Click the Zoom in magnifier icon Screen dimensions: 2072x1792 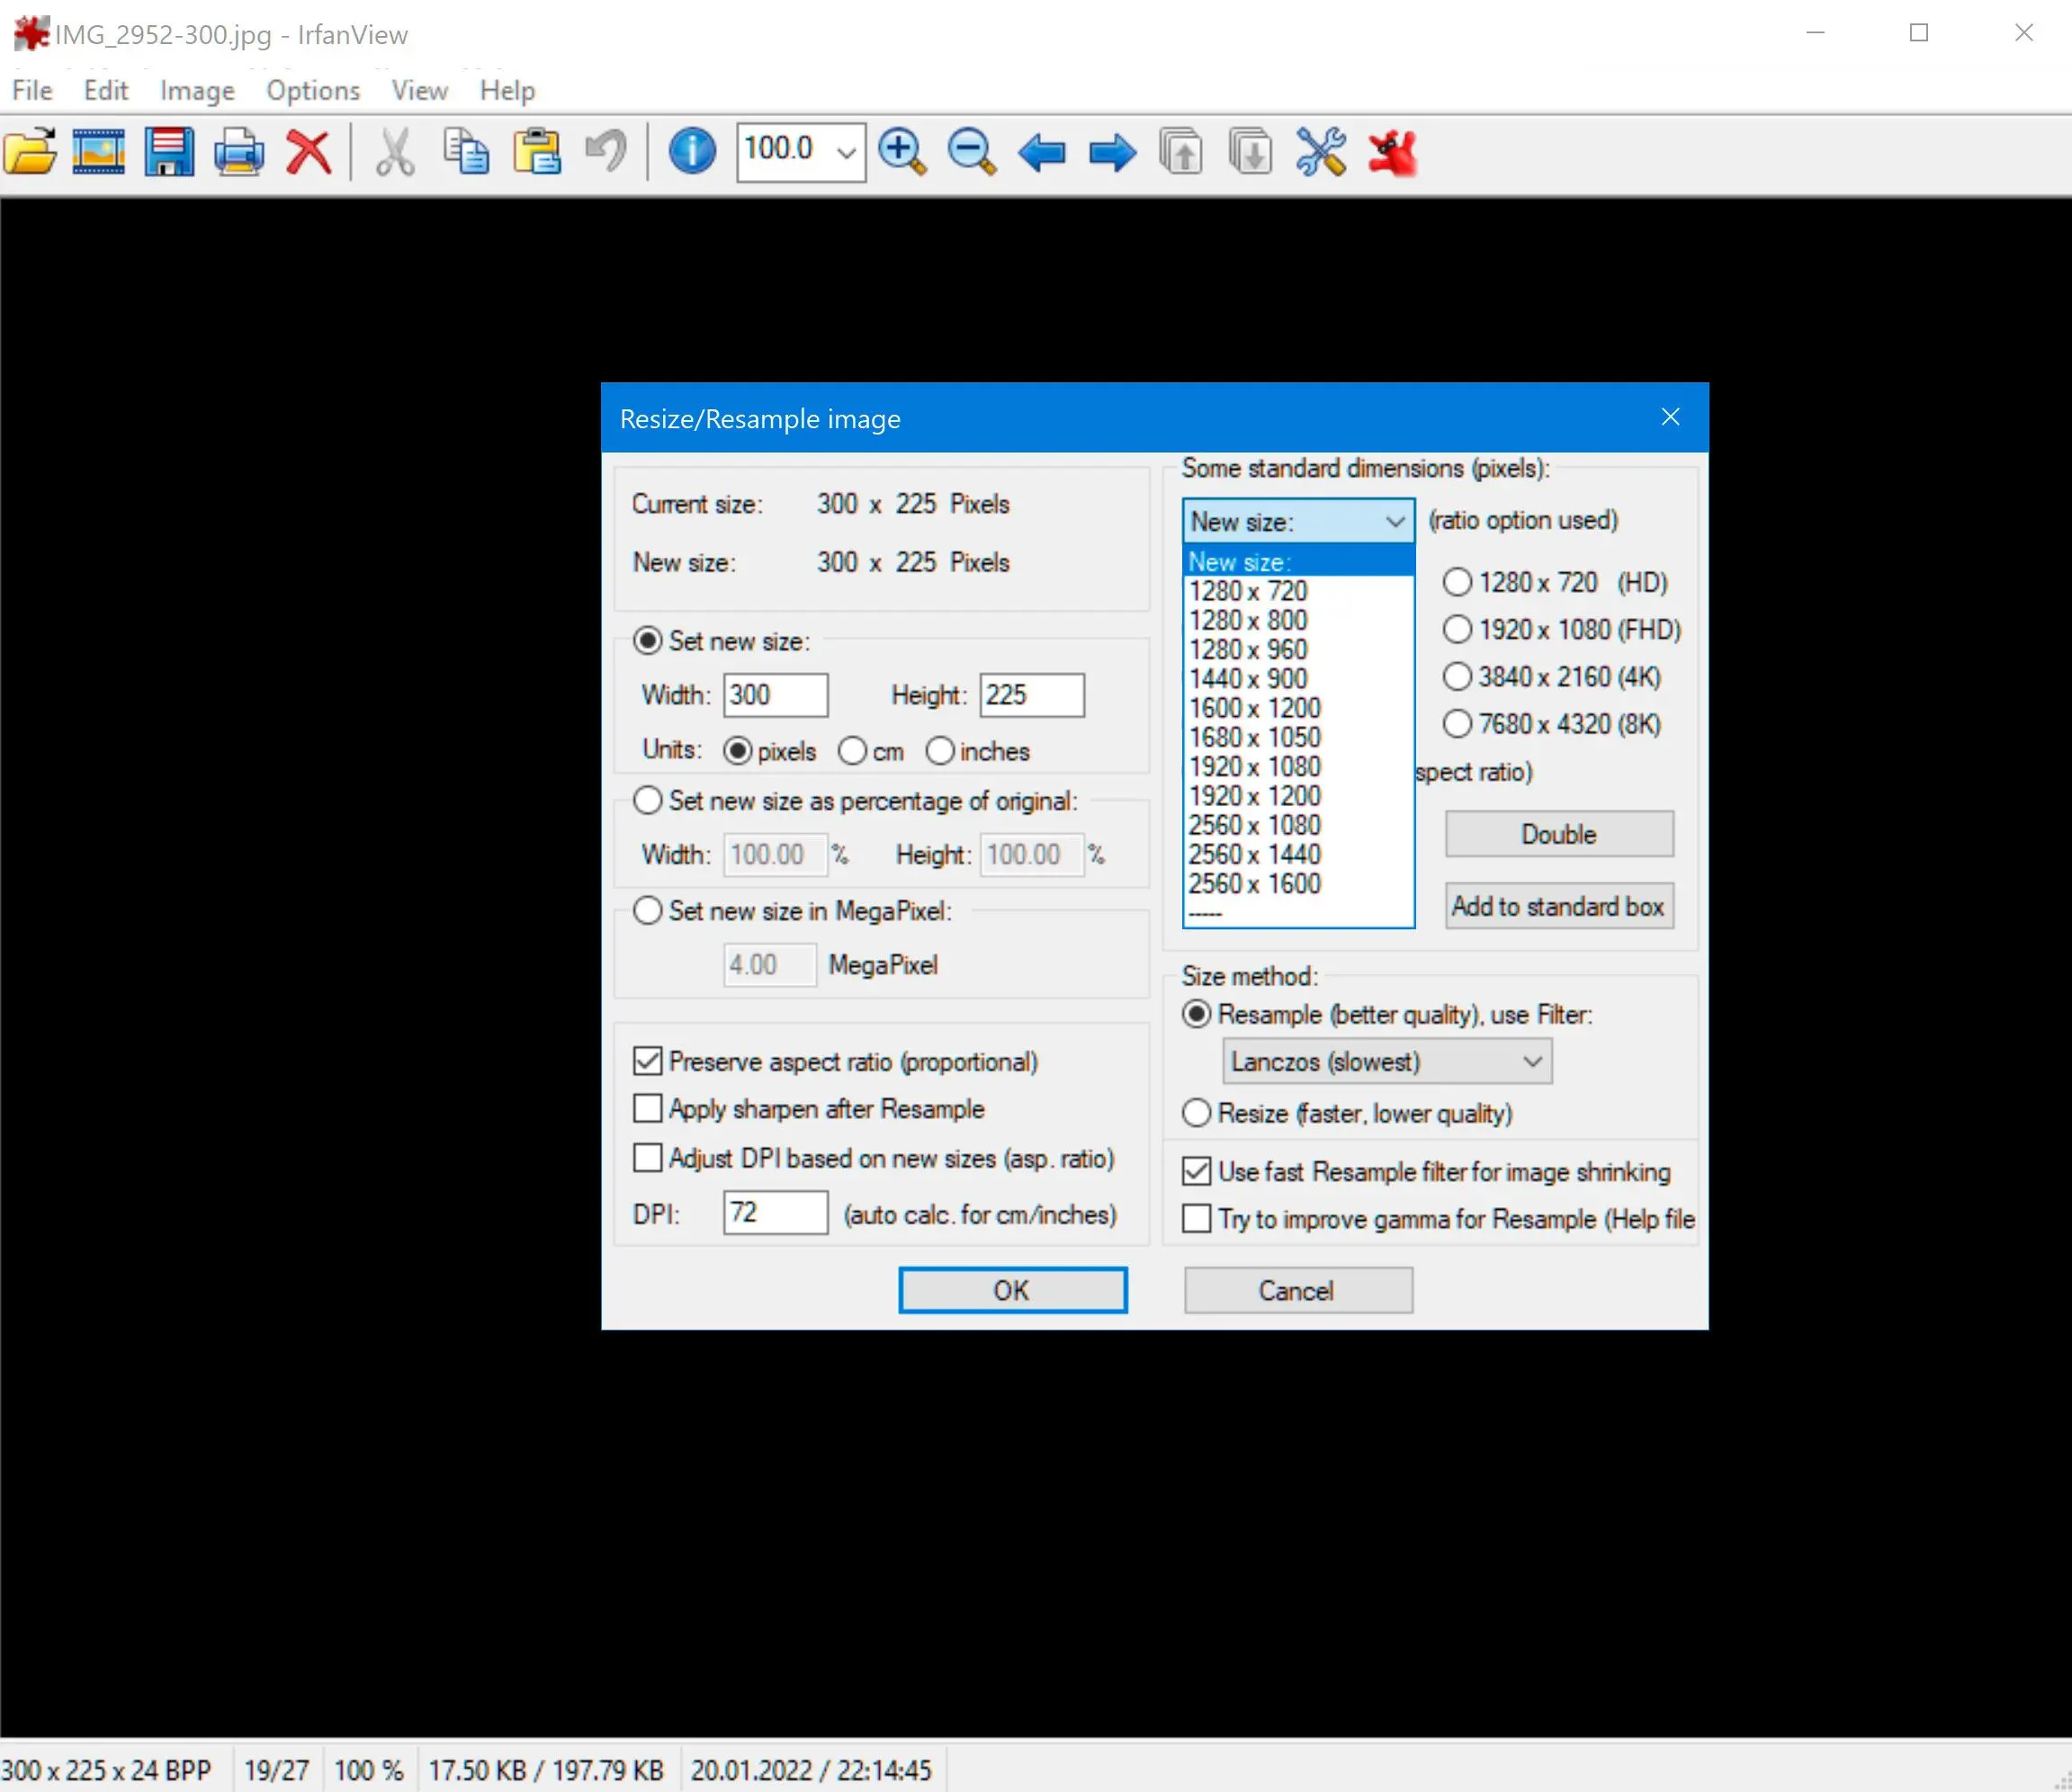tap(904, 153)
